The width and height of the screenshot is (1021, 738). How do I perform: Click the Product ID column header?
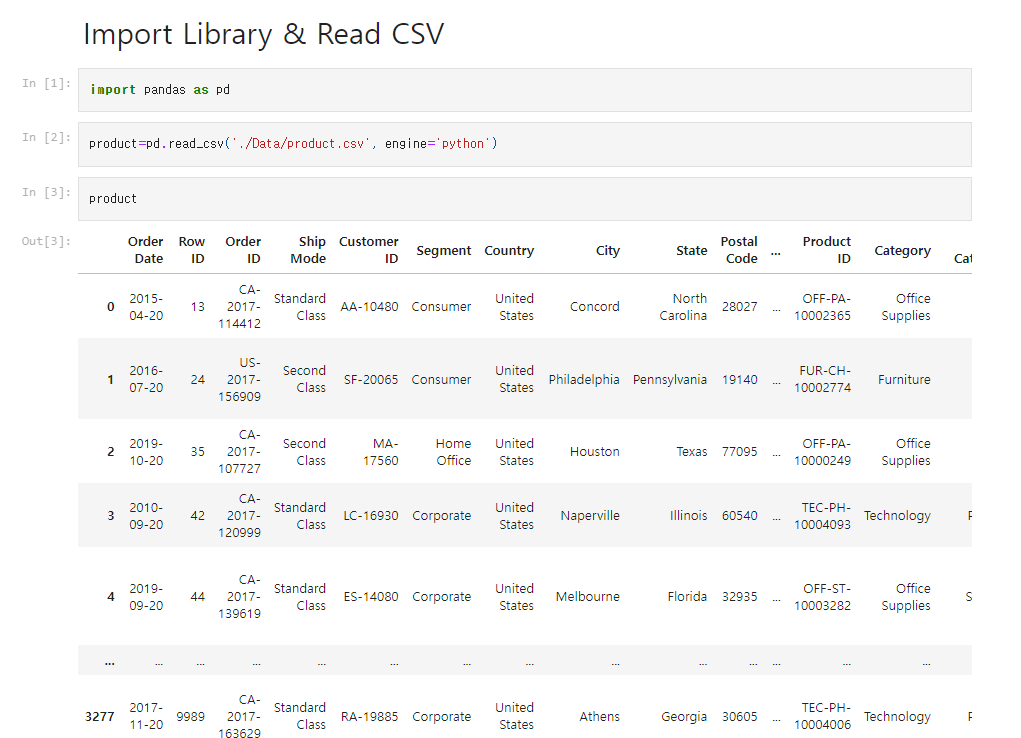826,250
